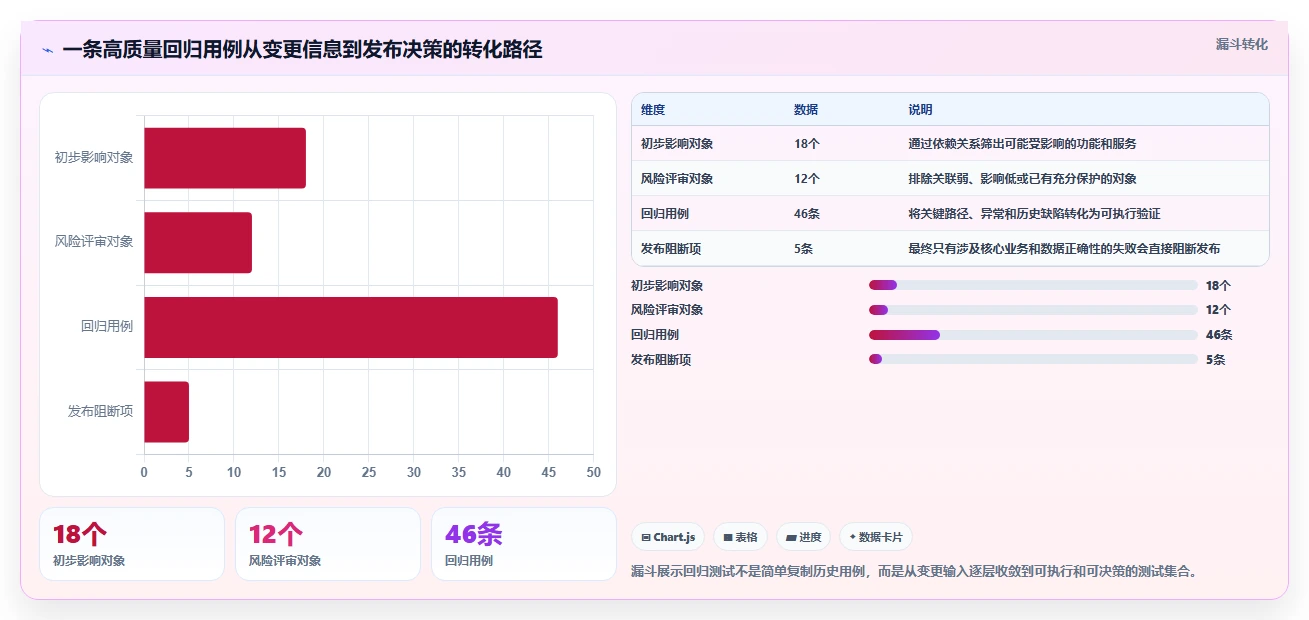
Task: Click the 初步影响对象 chart bar
Action: tap(225, 158)
